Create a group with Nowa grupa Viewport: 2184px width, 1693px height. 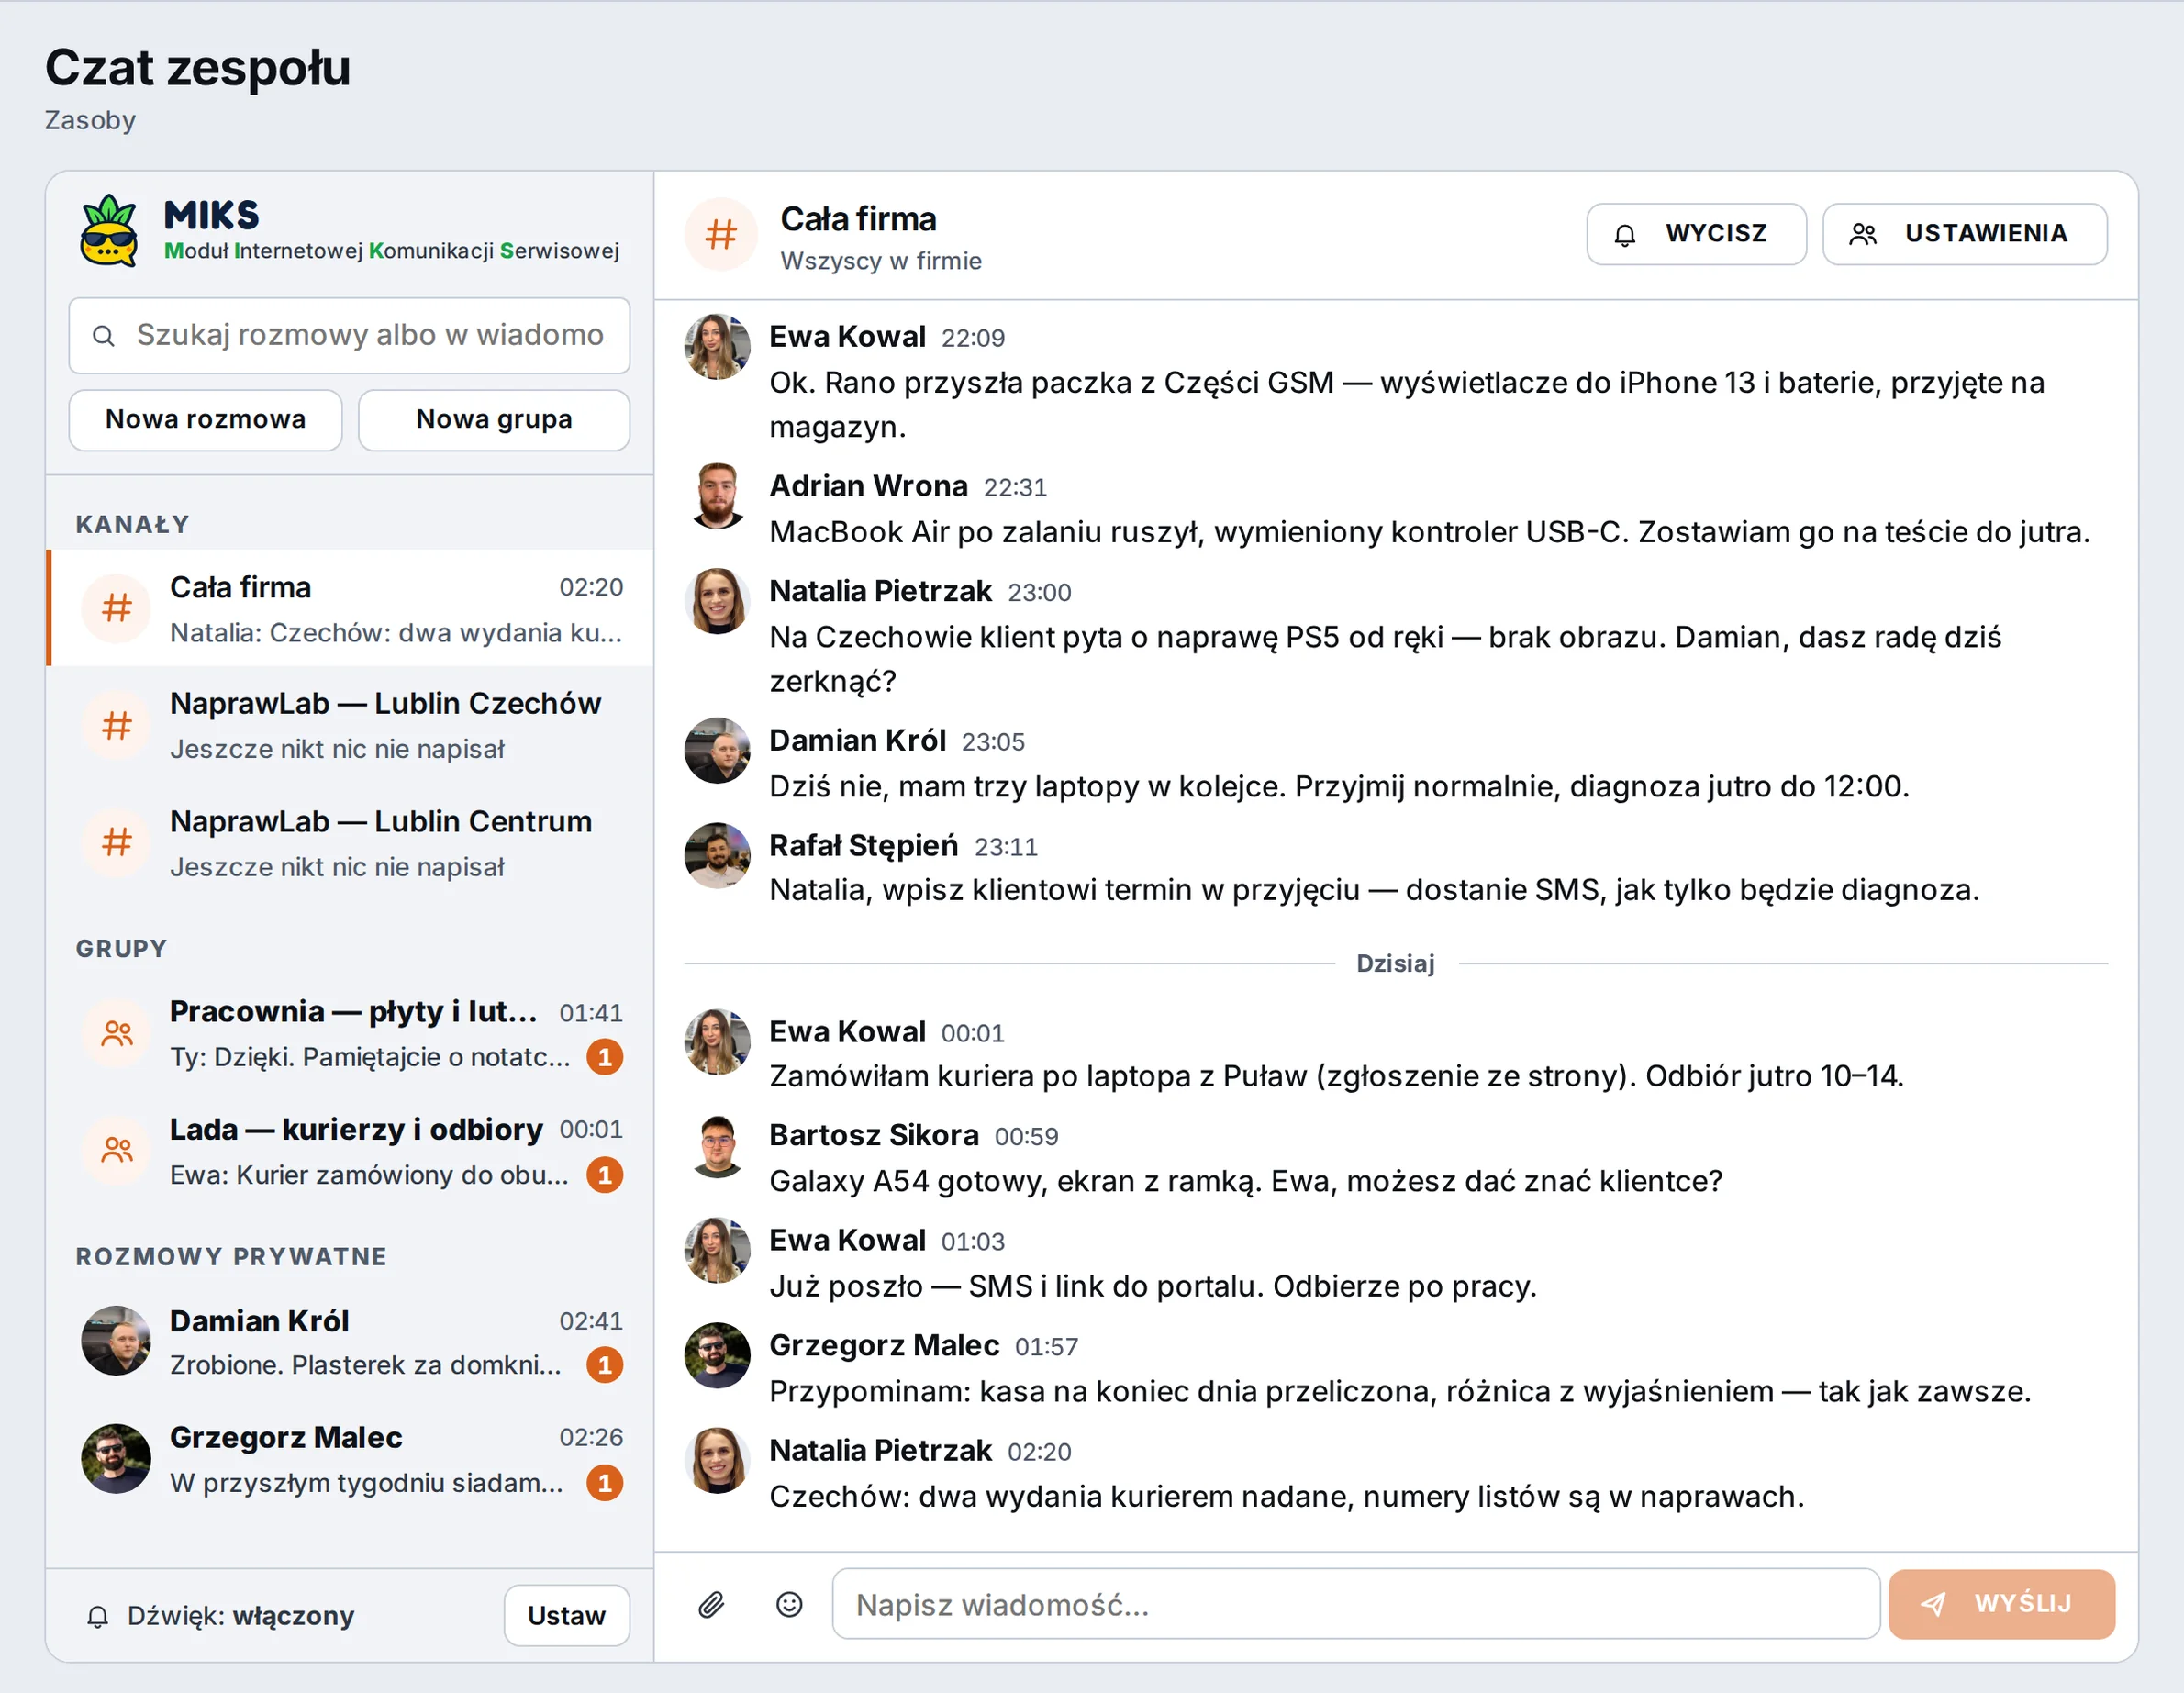pos(494,420)
